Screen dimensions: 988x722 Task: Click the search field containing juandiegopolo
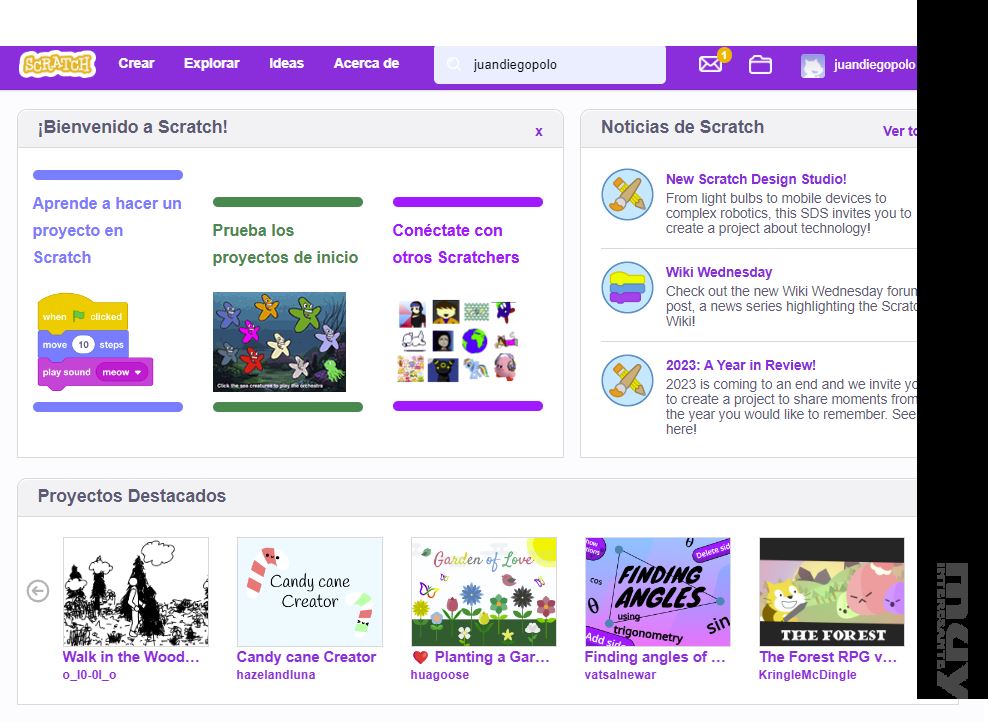click(x=560, y=65)
